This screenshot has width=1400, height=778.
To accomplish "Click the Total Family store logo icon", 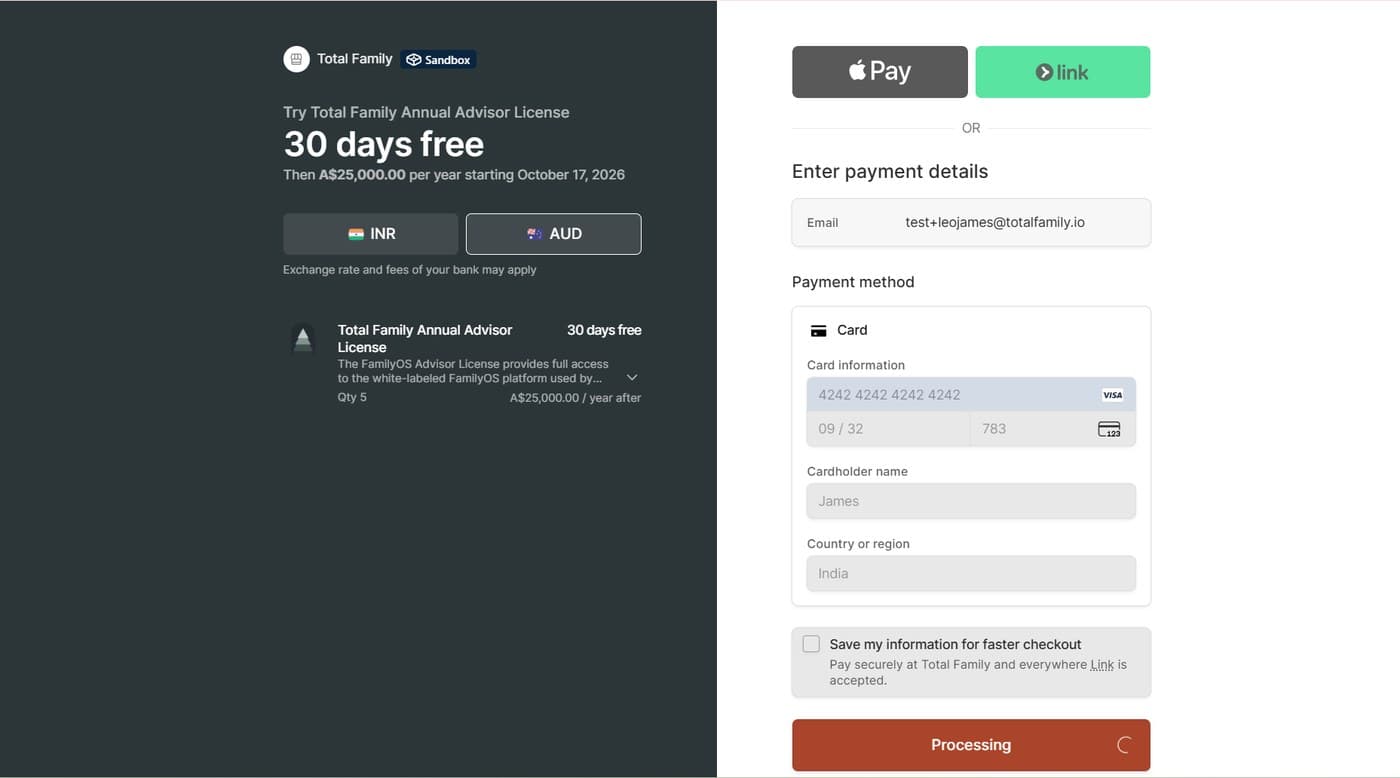I will point(296,59).
